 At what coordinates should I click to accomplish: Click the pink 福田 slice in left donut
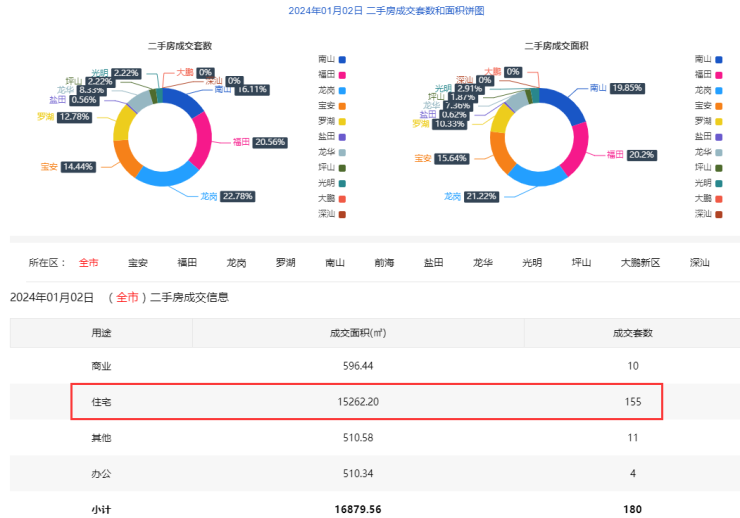click(x=203, y=141)
